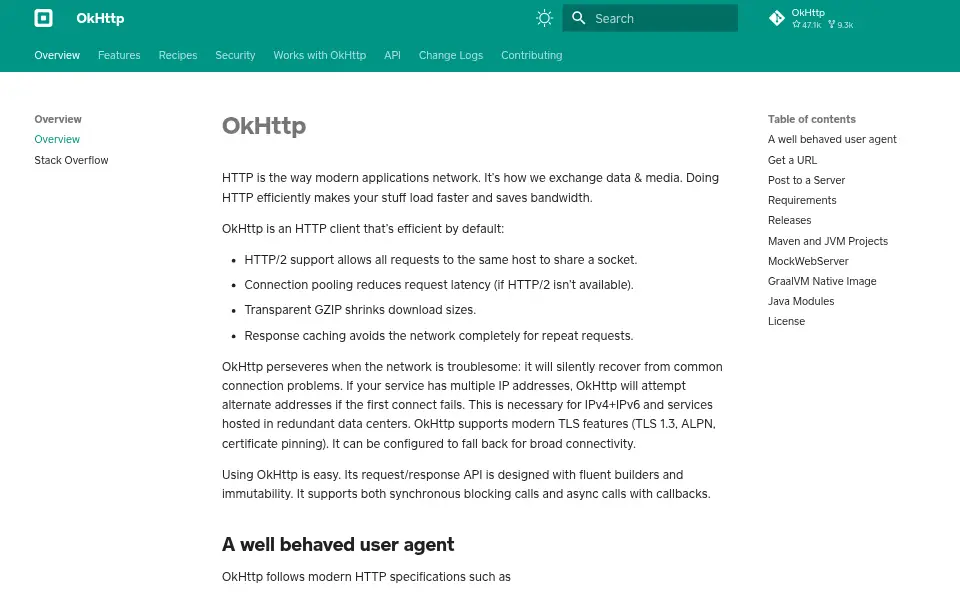Click the 'Response caching avoids the network' bullet

click(439, 336)
